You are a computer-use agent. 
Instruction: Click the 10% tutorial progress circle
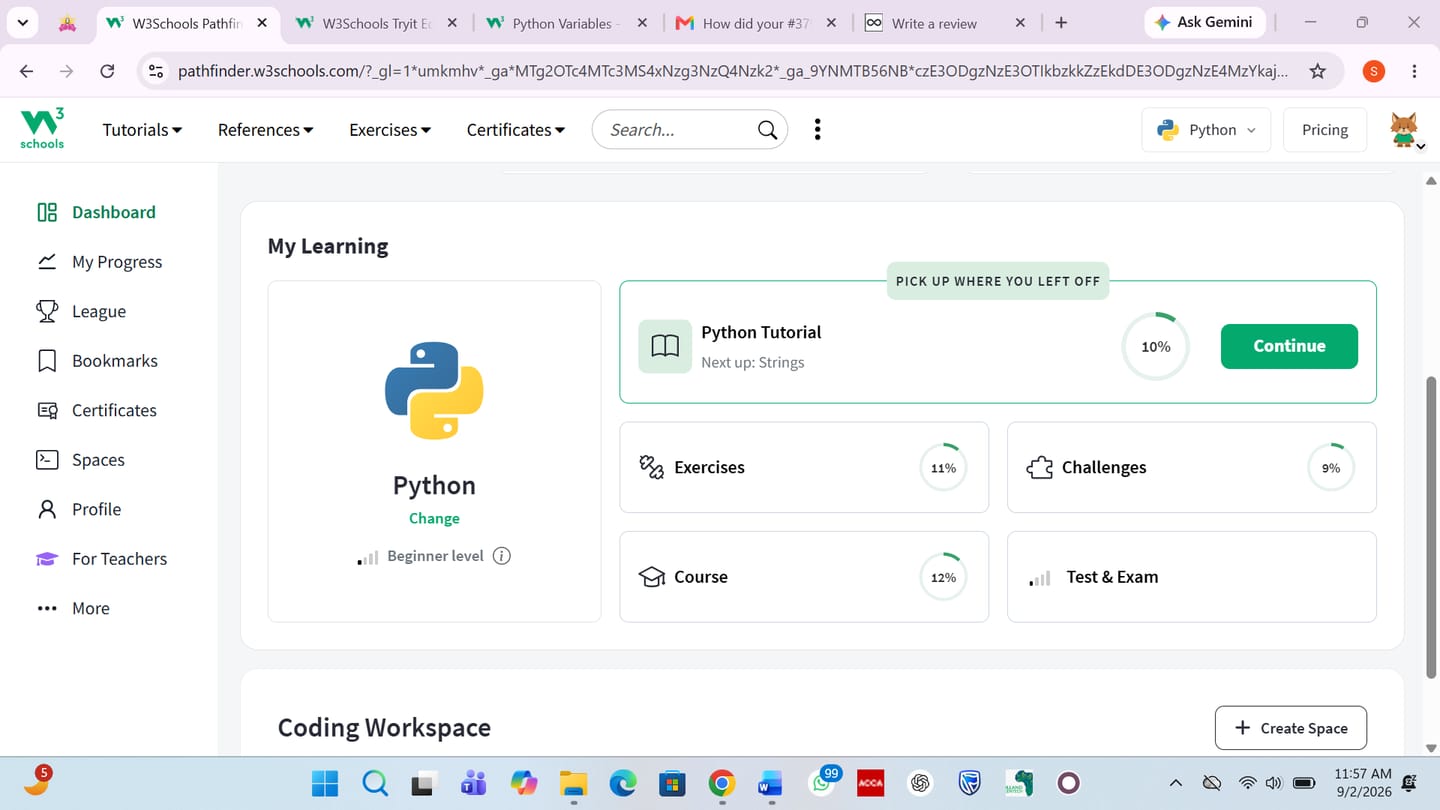[1156, 346]
